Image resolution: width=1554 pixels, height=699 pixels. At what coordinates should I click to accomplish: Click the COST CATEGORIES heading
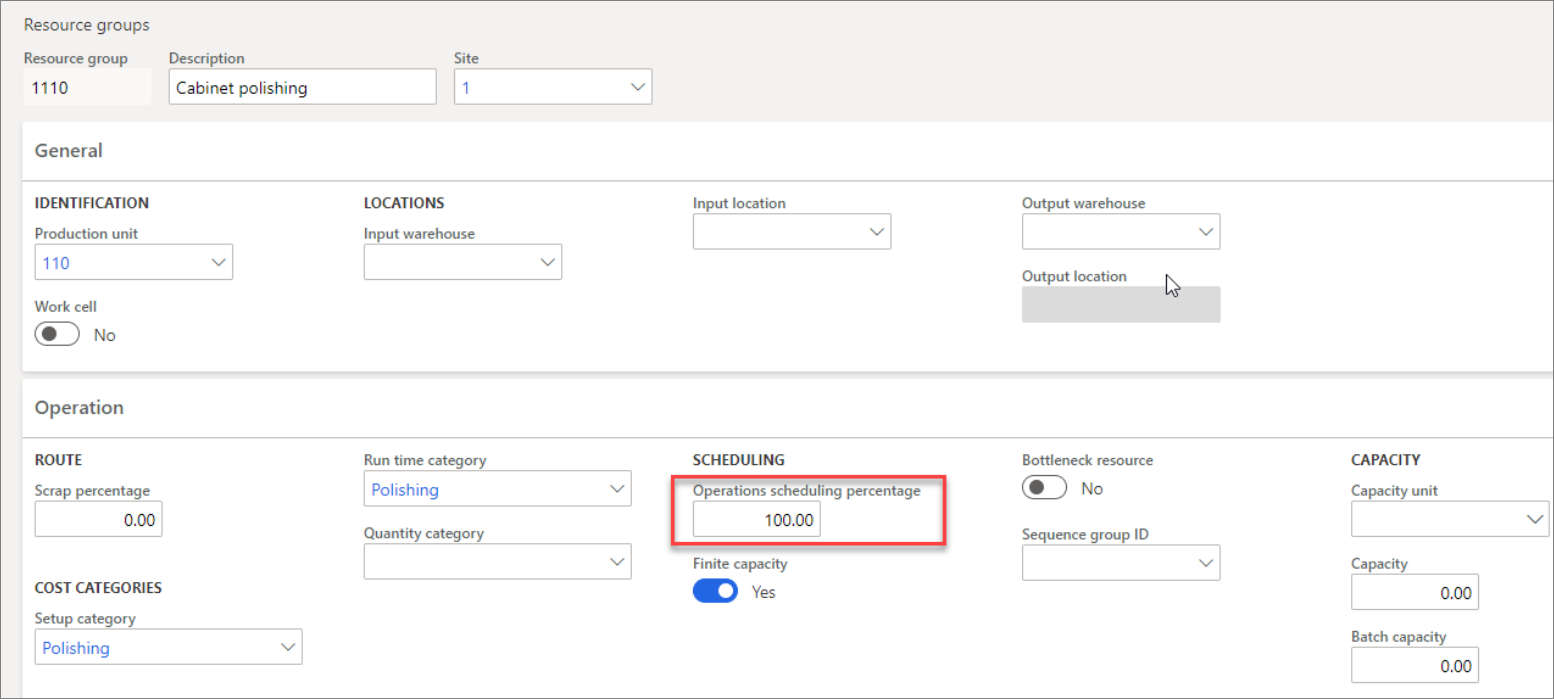[98, 587]
